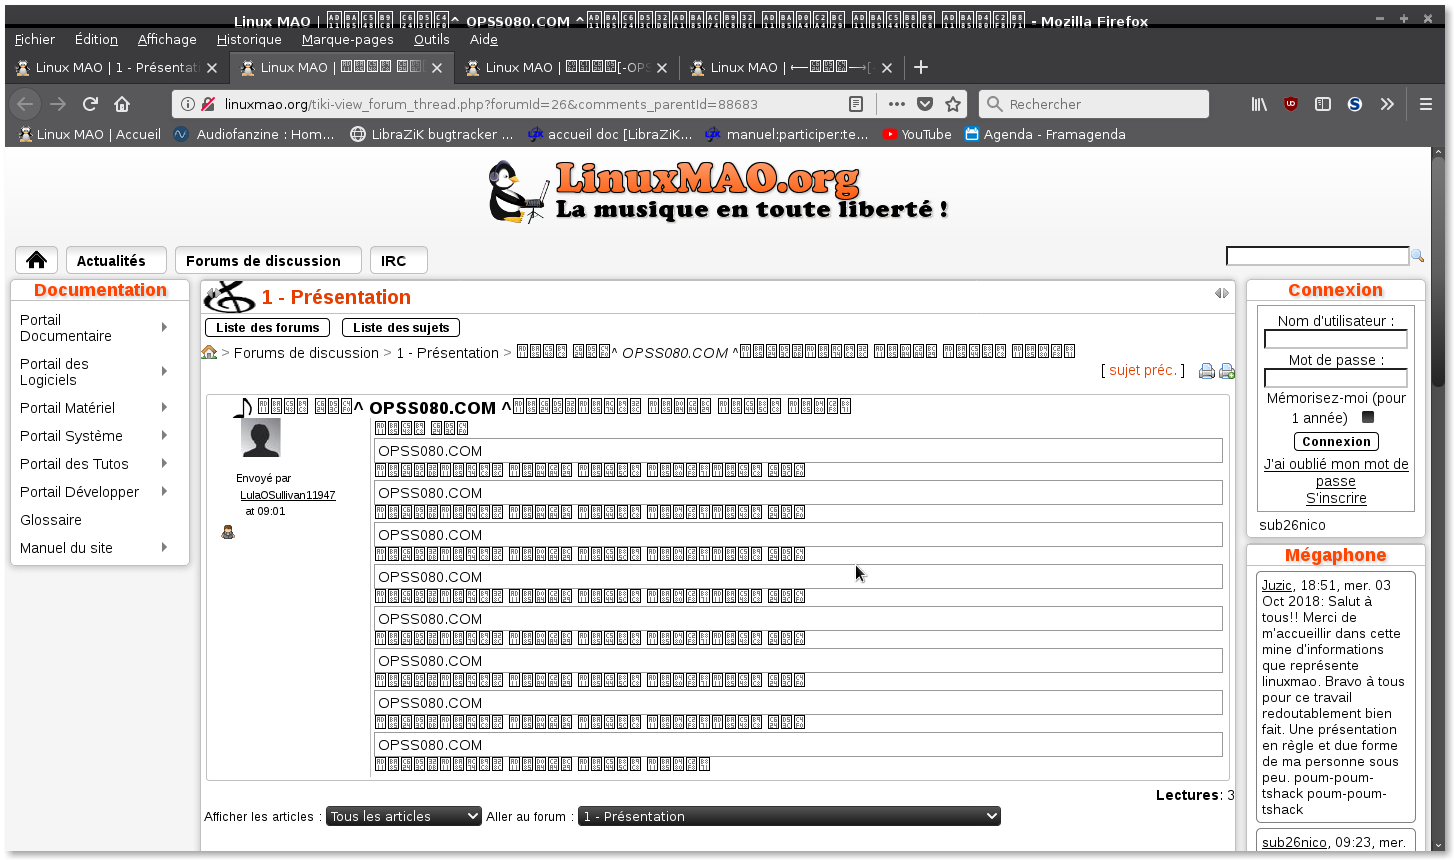Screen dimensions: 1454x860
Task: Expand the Portail des Logiciels submenu arrow
Action: click(x=164, y=371)
